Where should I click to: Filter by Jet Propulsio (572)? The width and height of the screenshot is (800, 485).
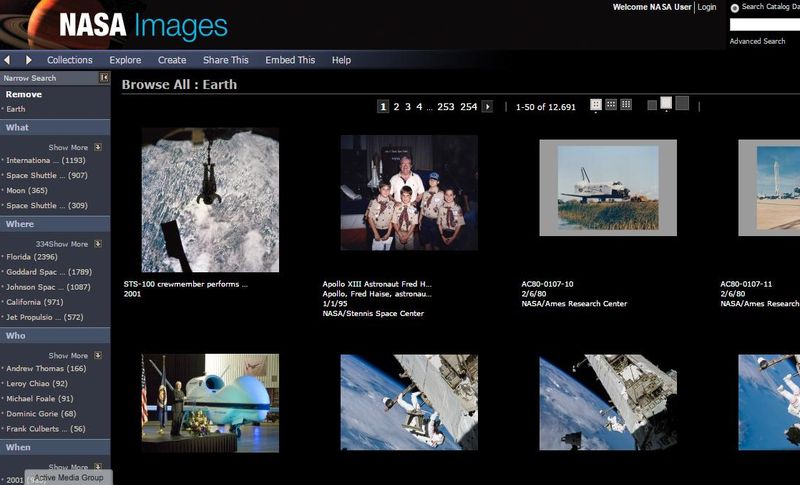click(x=45, y=317)
